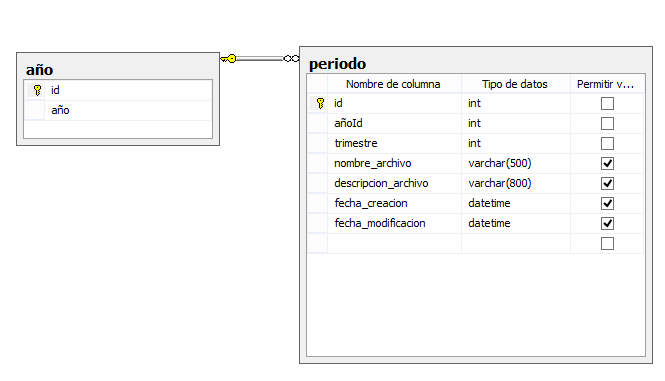Click the primary key icon beside id in periodo table
The height and width of the screenshot is (381, 665).
coord(320,103)
